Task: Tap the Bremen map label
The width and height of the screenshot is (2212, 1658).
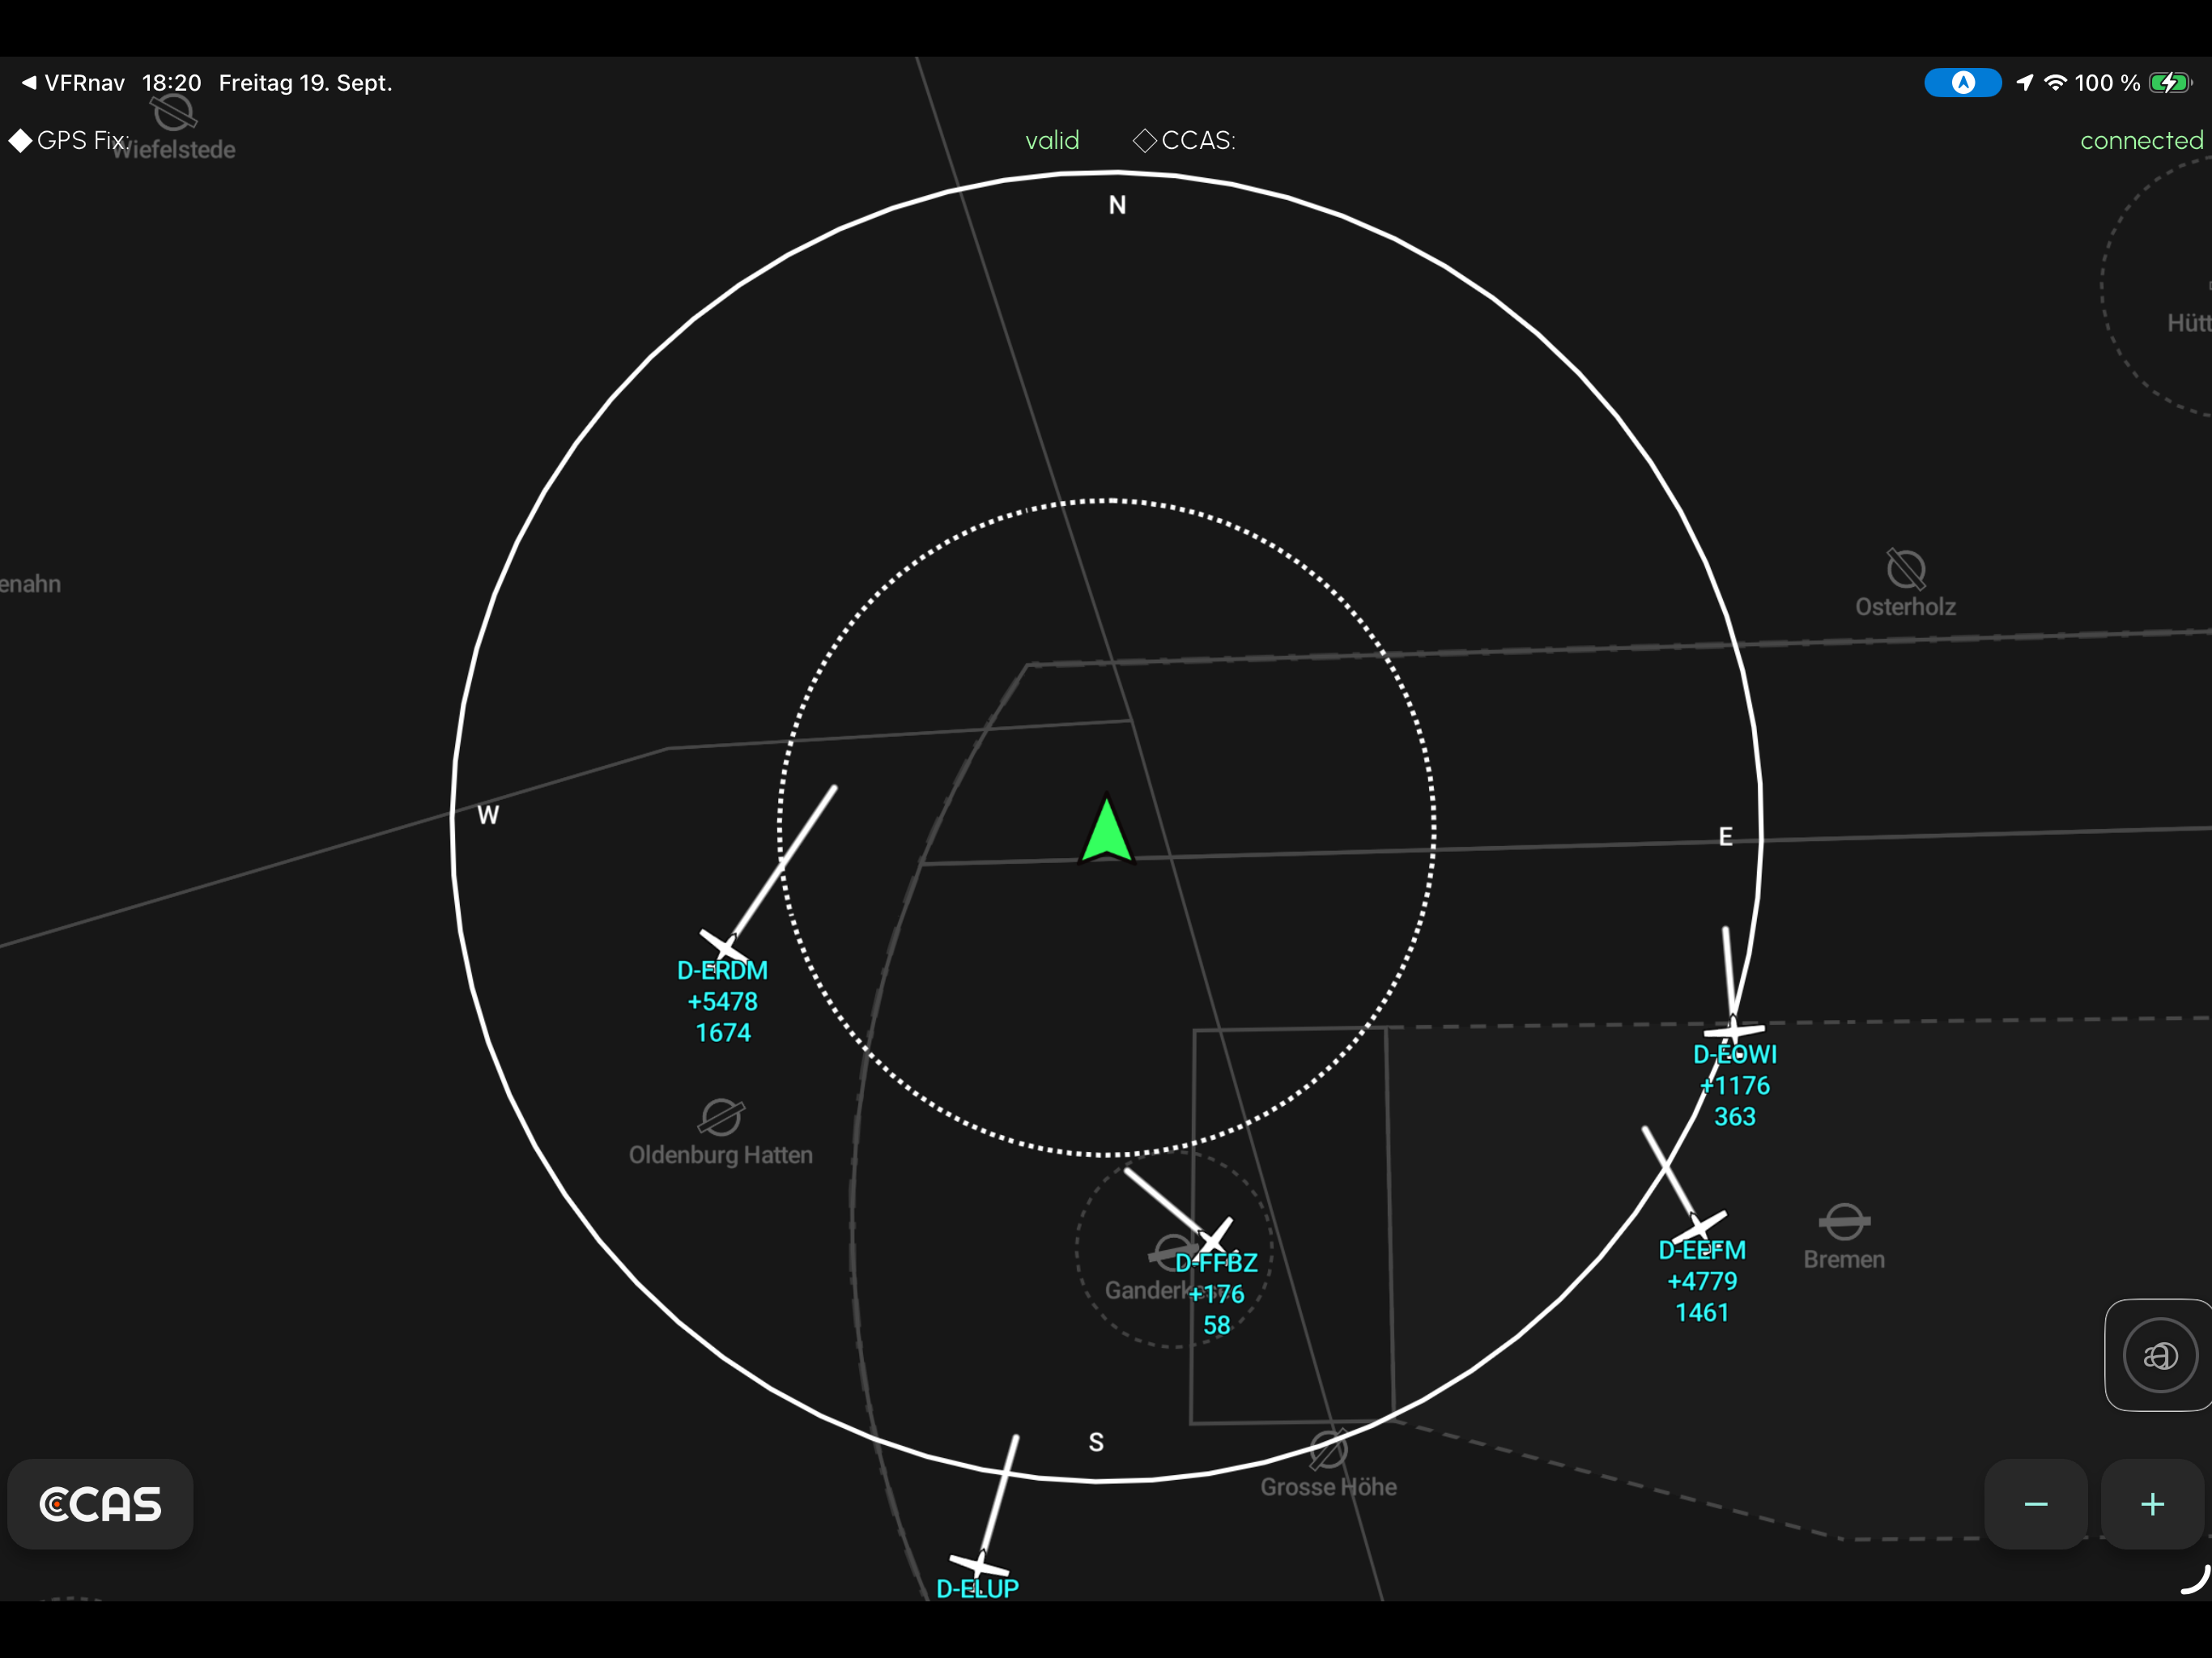Action: pos(1844,1260)
